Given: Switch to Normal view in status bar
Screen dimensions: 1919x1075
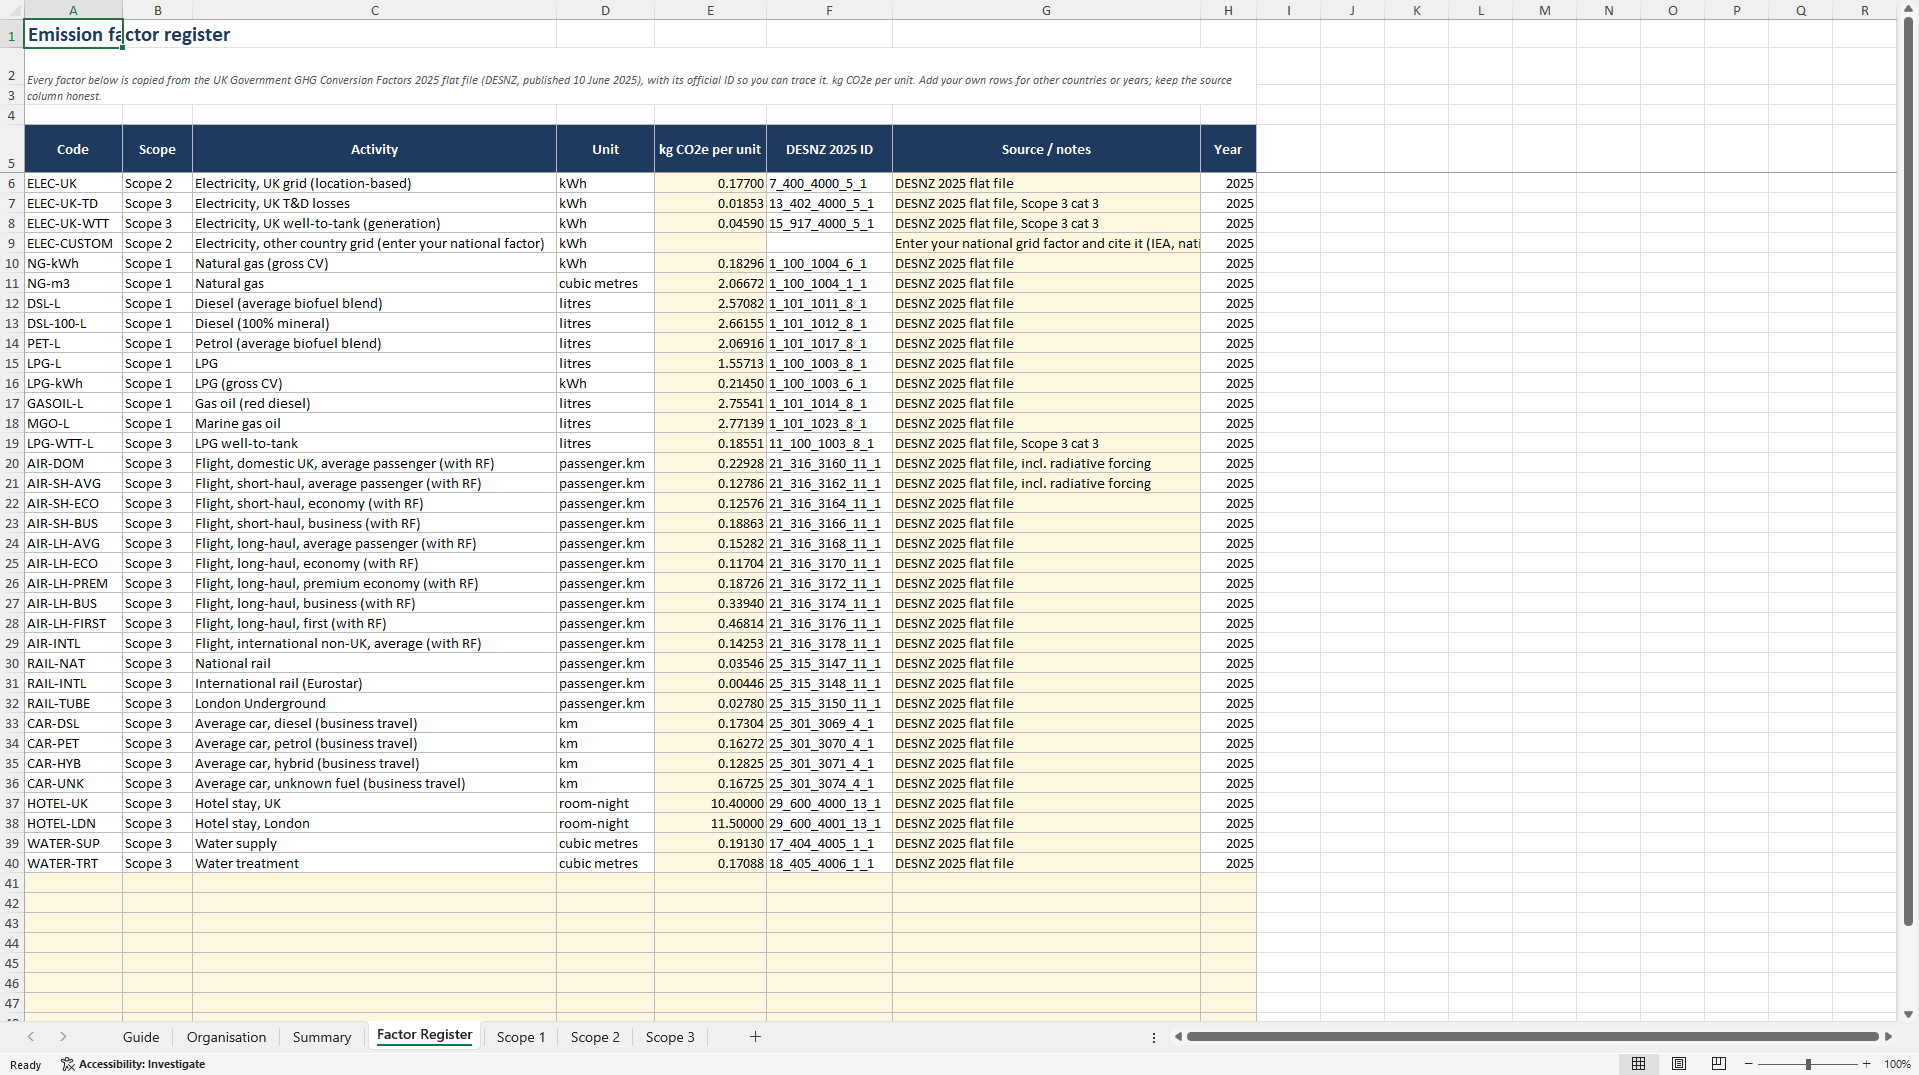Looking at the screenshot, I should pyautogui.click(x=1638, y=1064).
